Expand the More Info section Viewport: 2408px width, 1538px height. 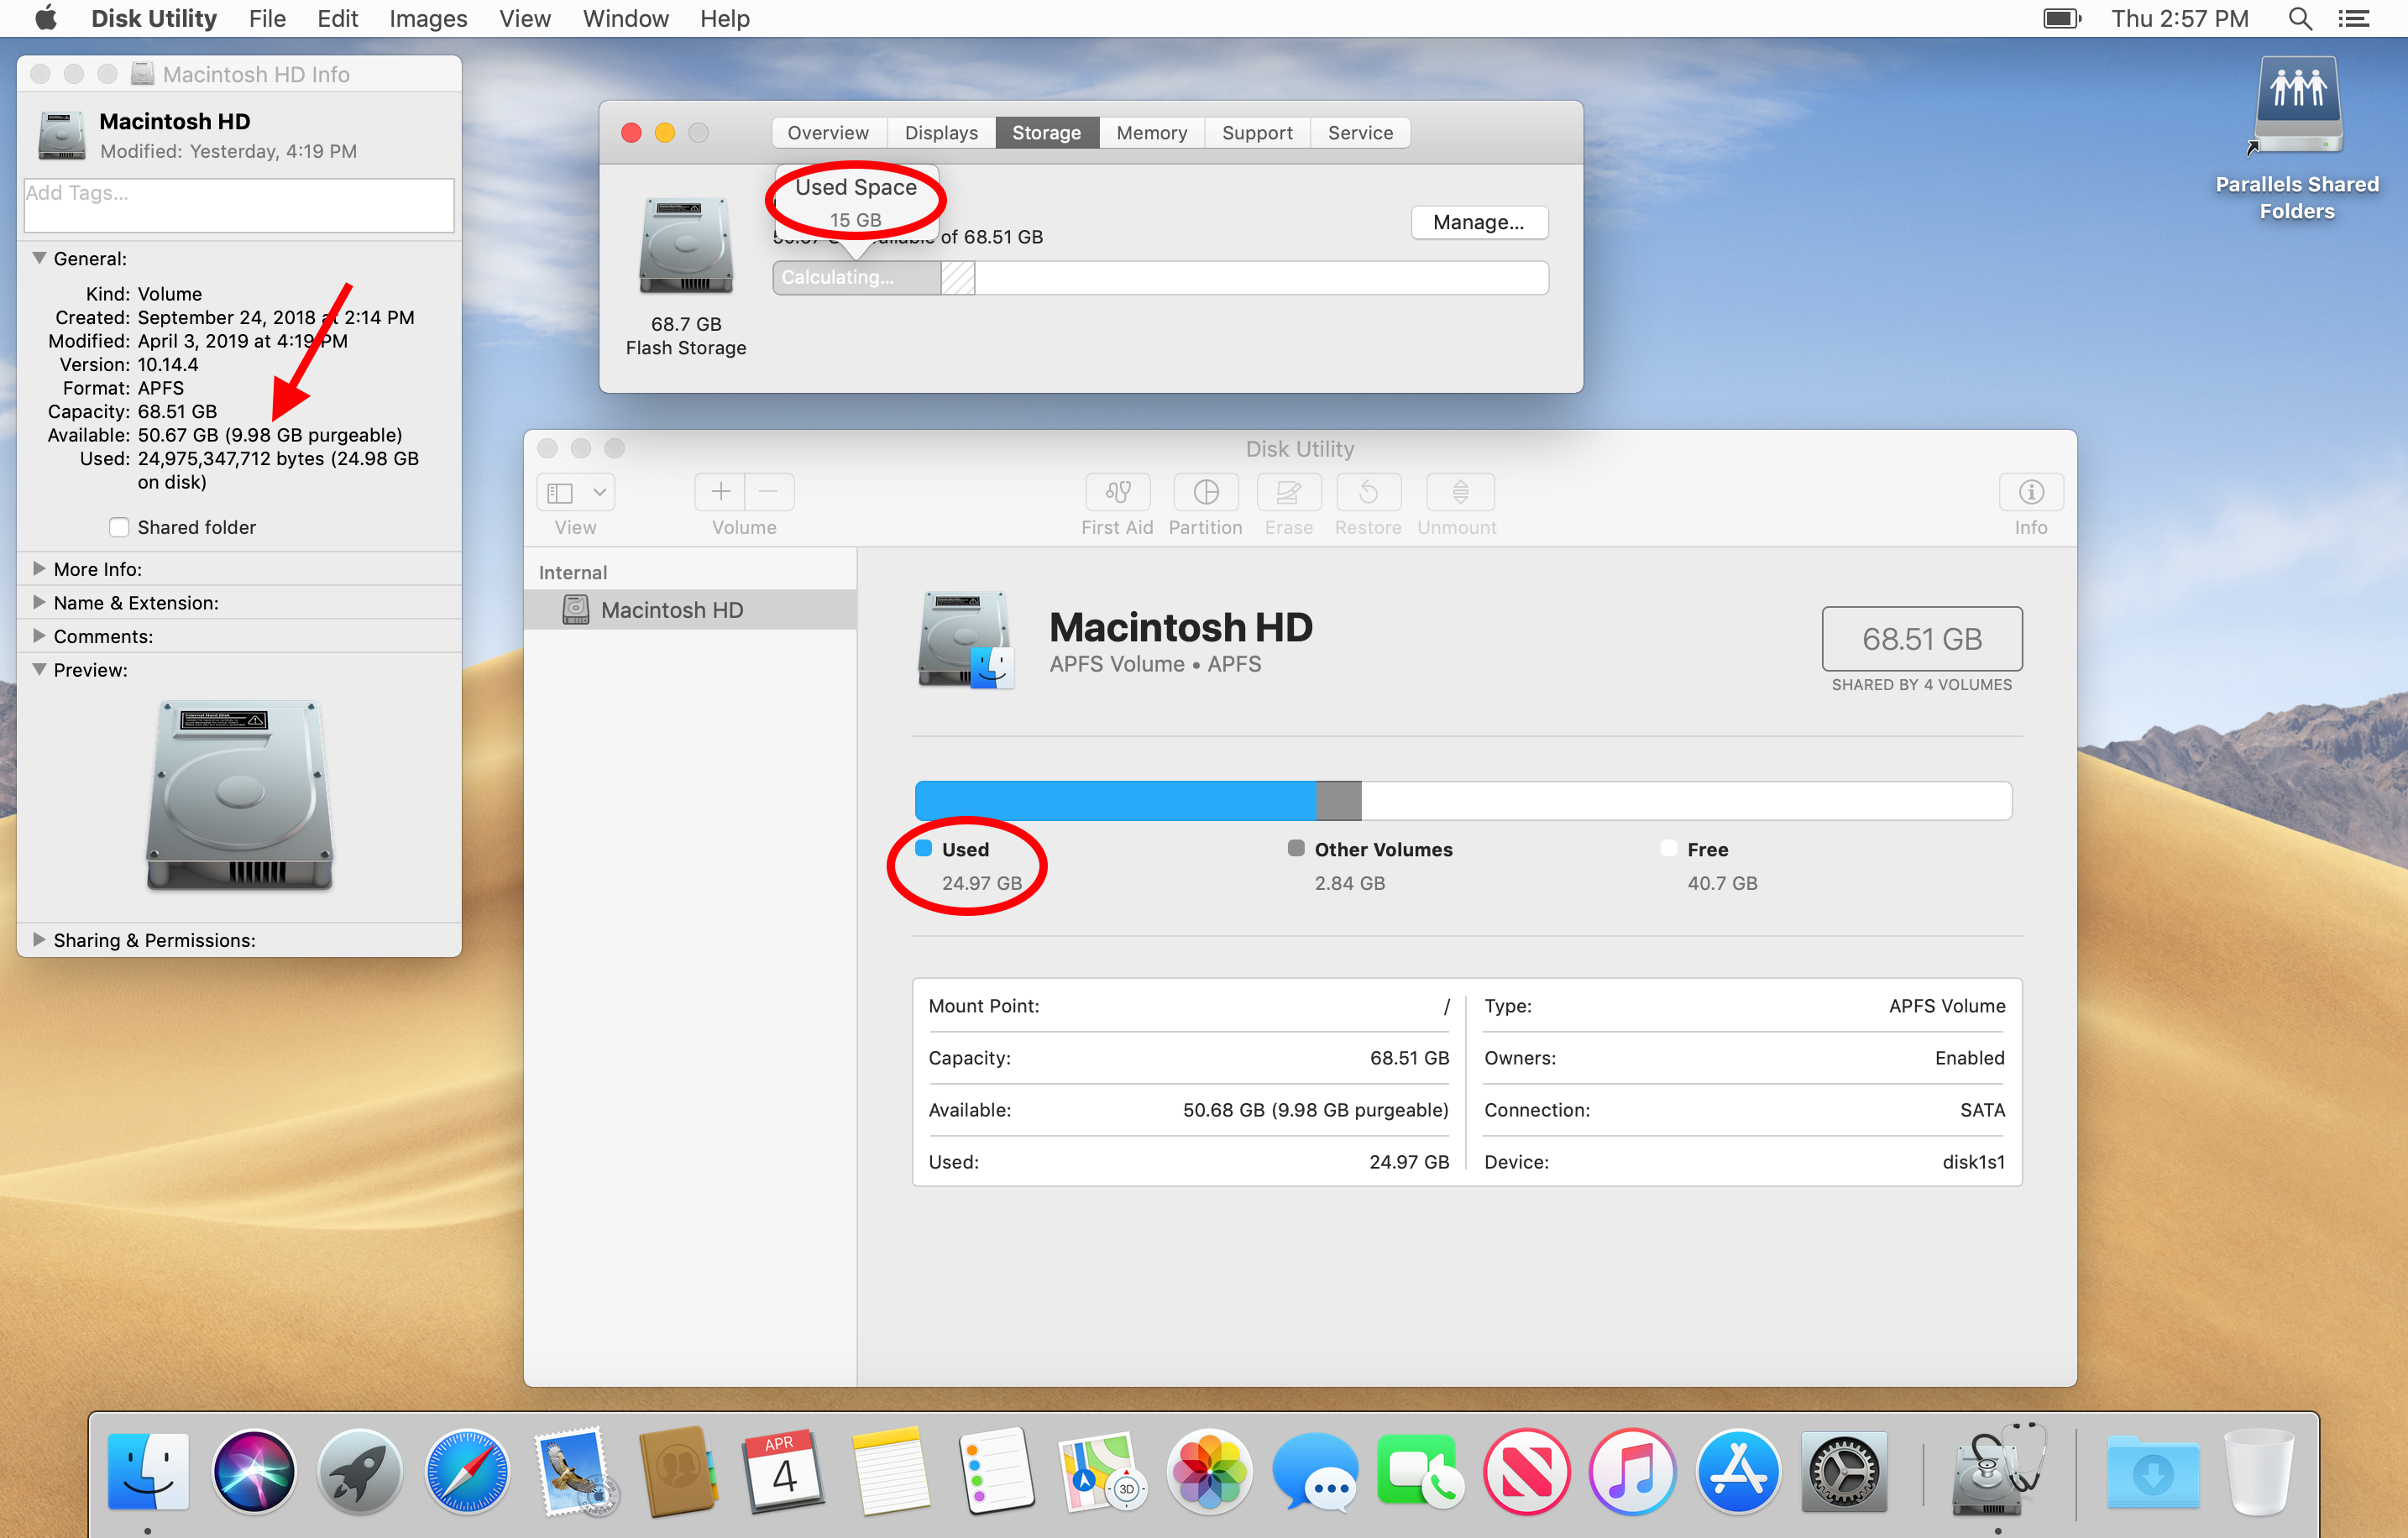click(39, 569)
